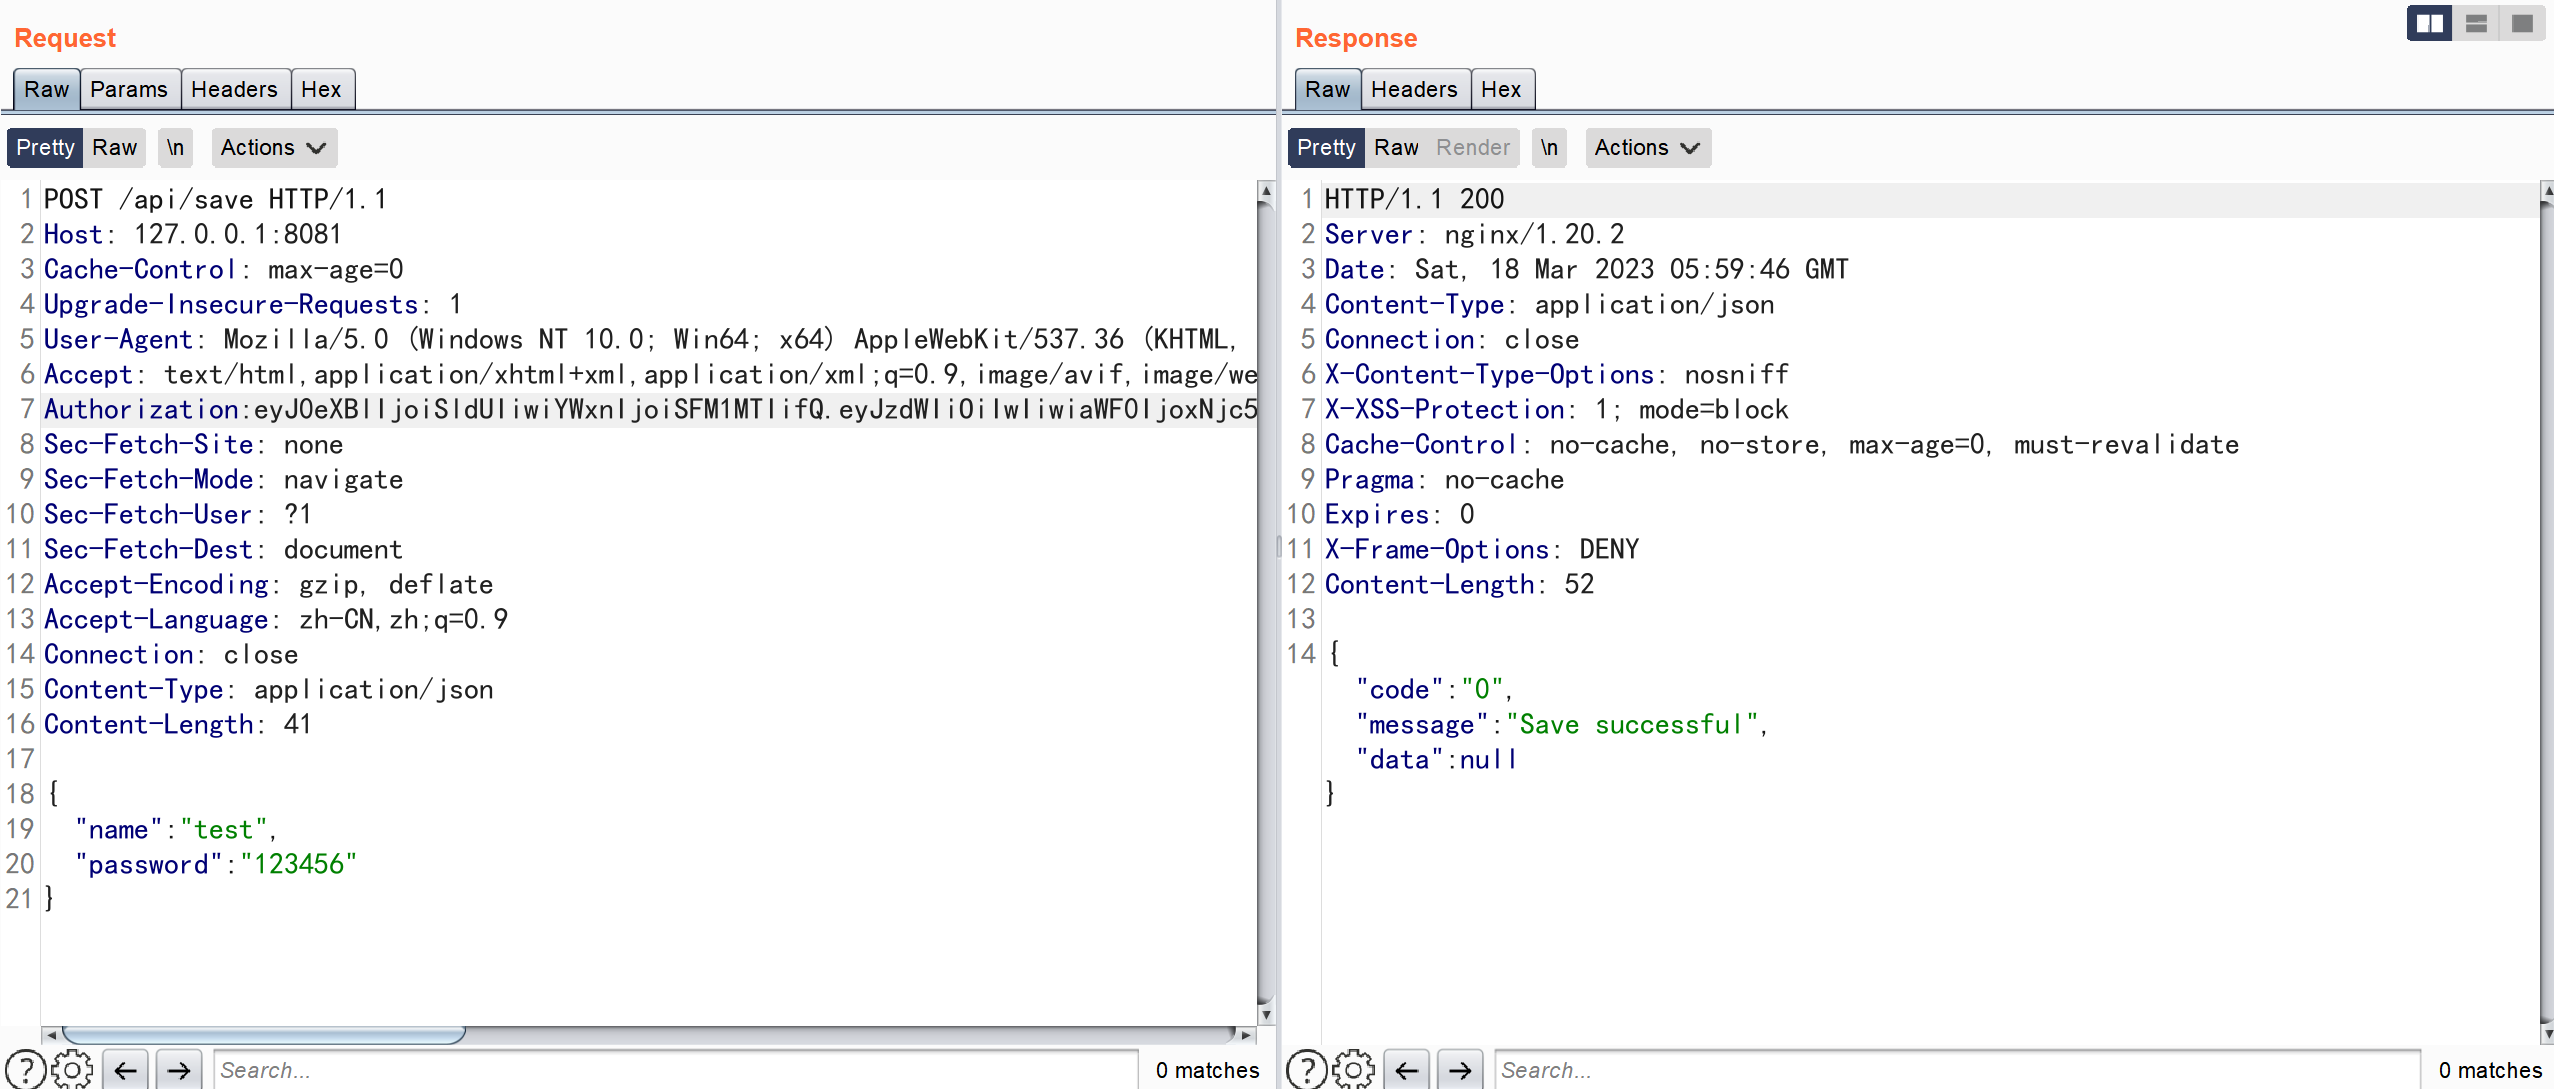Toggle the Pretty view in Request panel
The width and height of the screenshot is (2554, 1089).
pos(44,147)
